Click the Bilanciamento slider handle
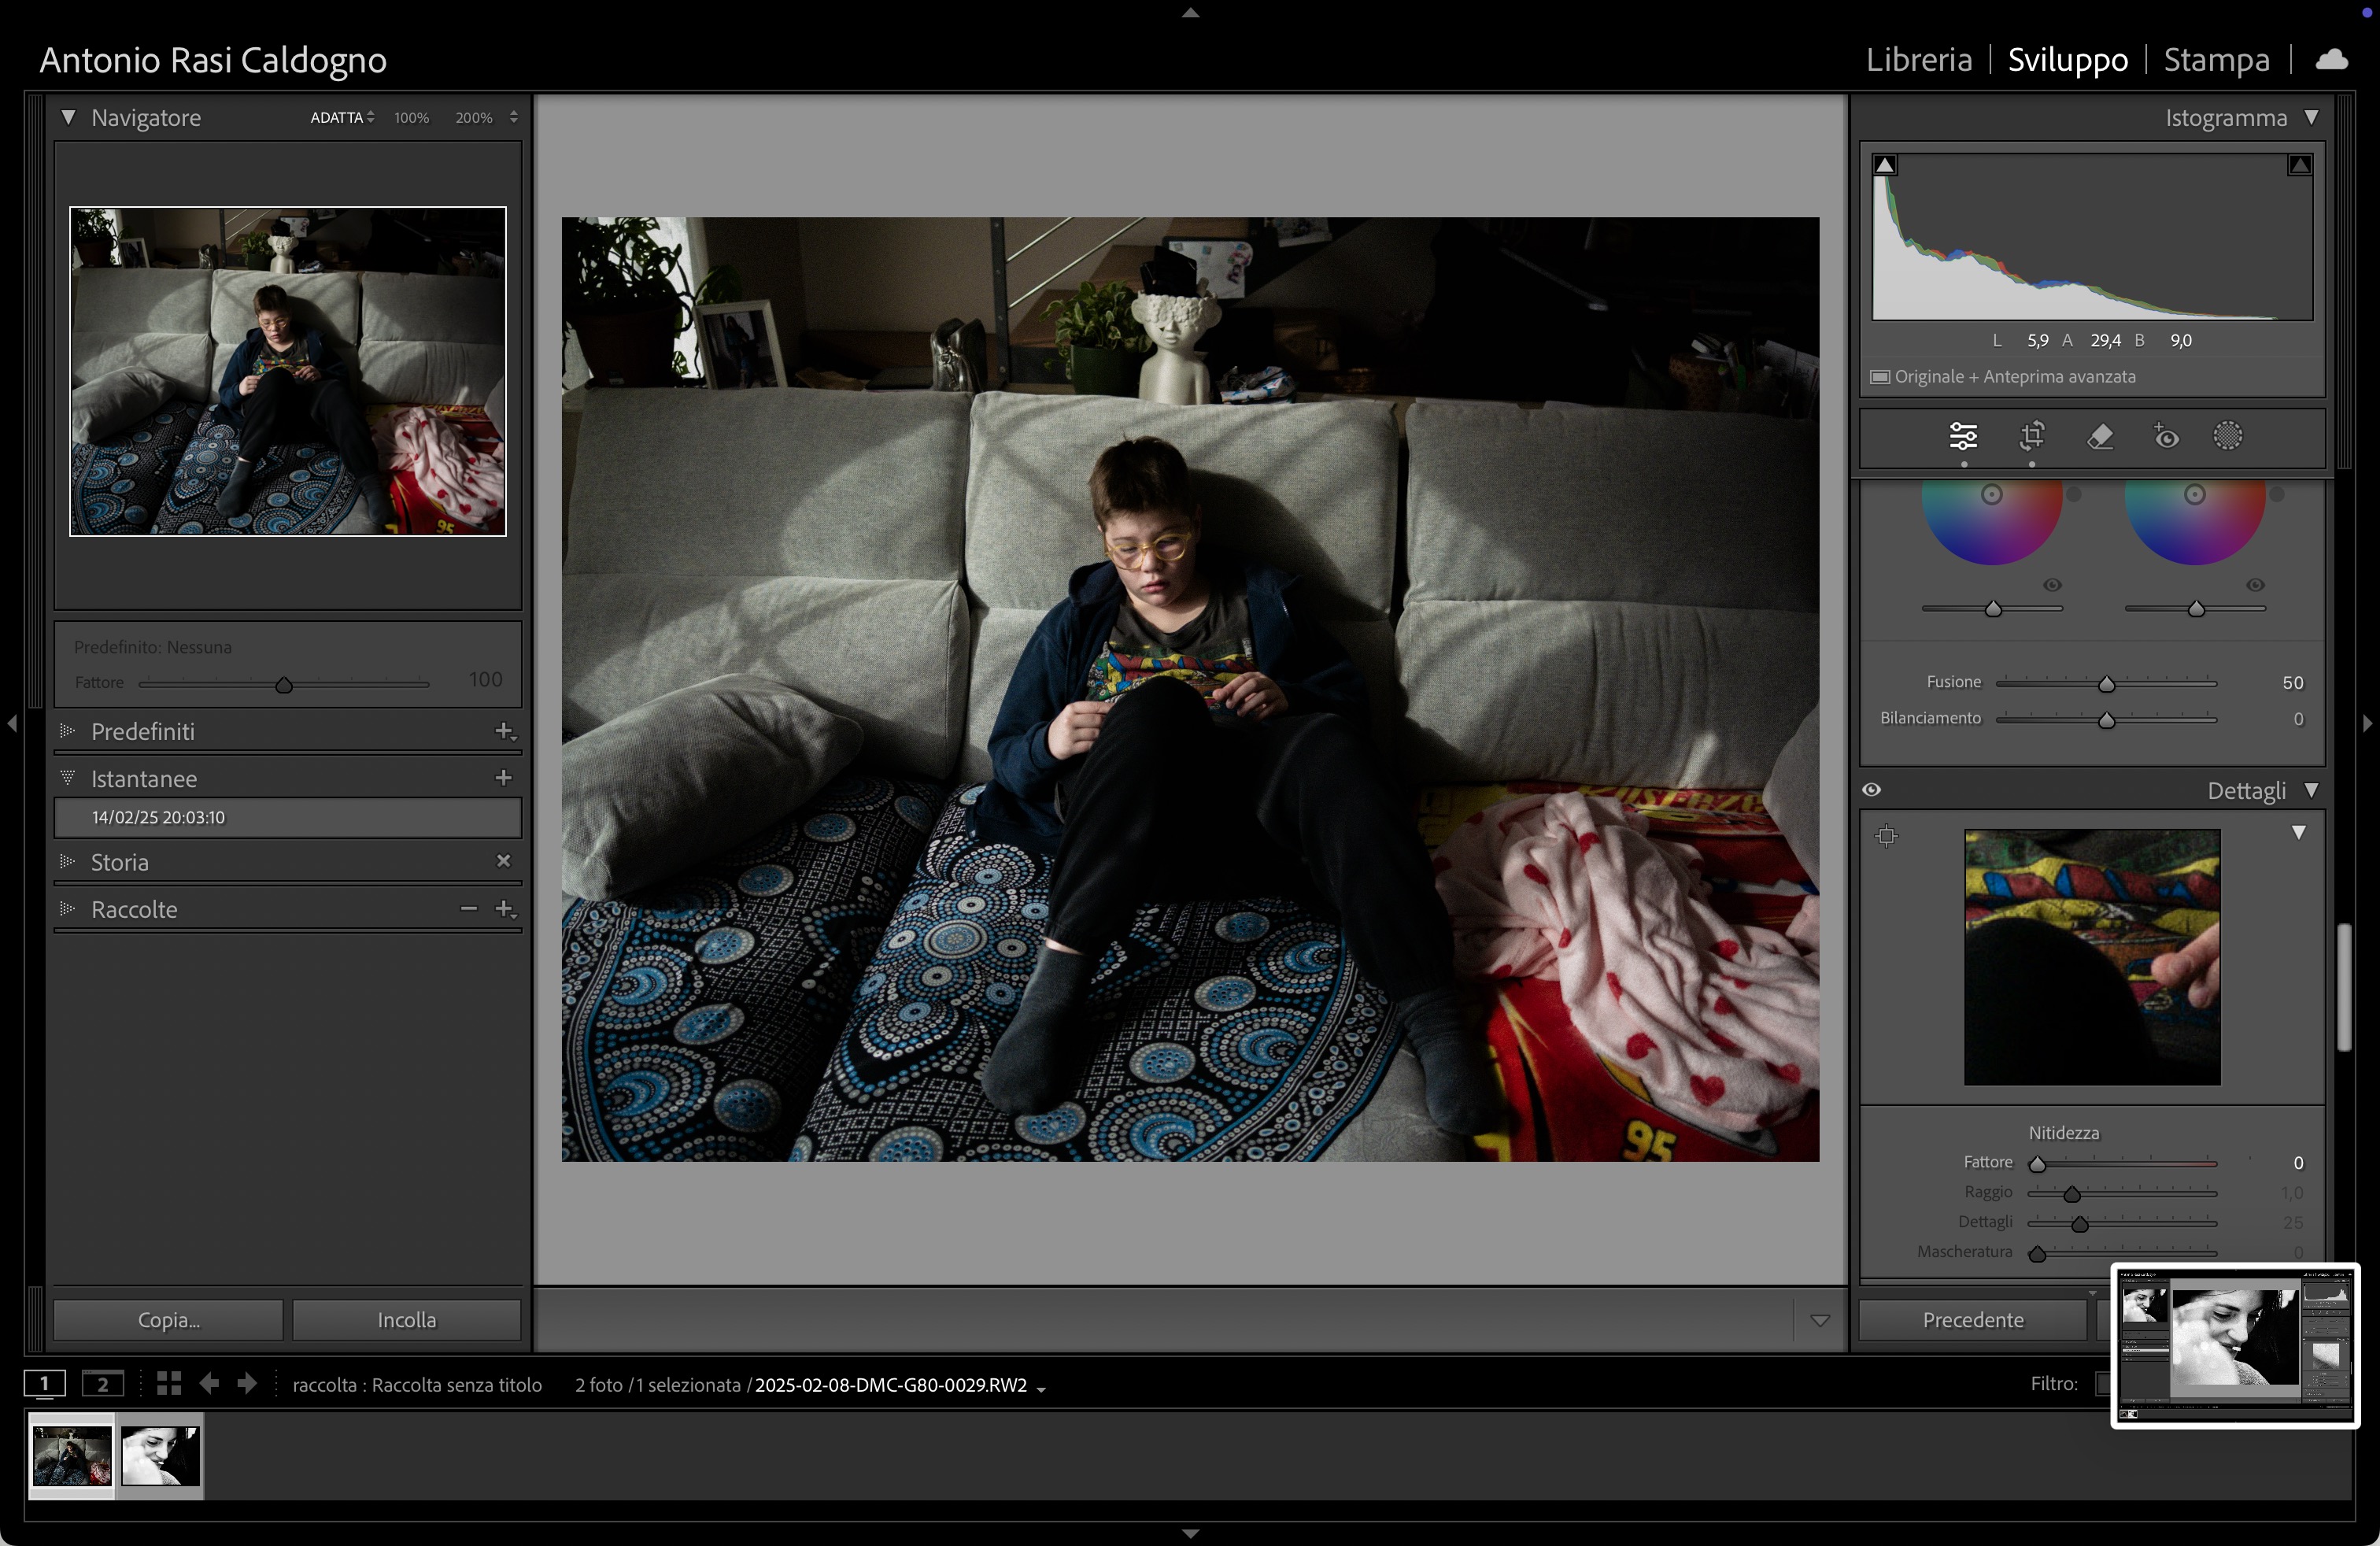The height and width of the screenshot is (1546, 2380). pos(2107,720)
